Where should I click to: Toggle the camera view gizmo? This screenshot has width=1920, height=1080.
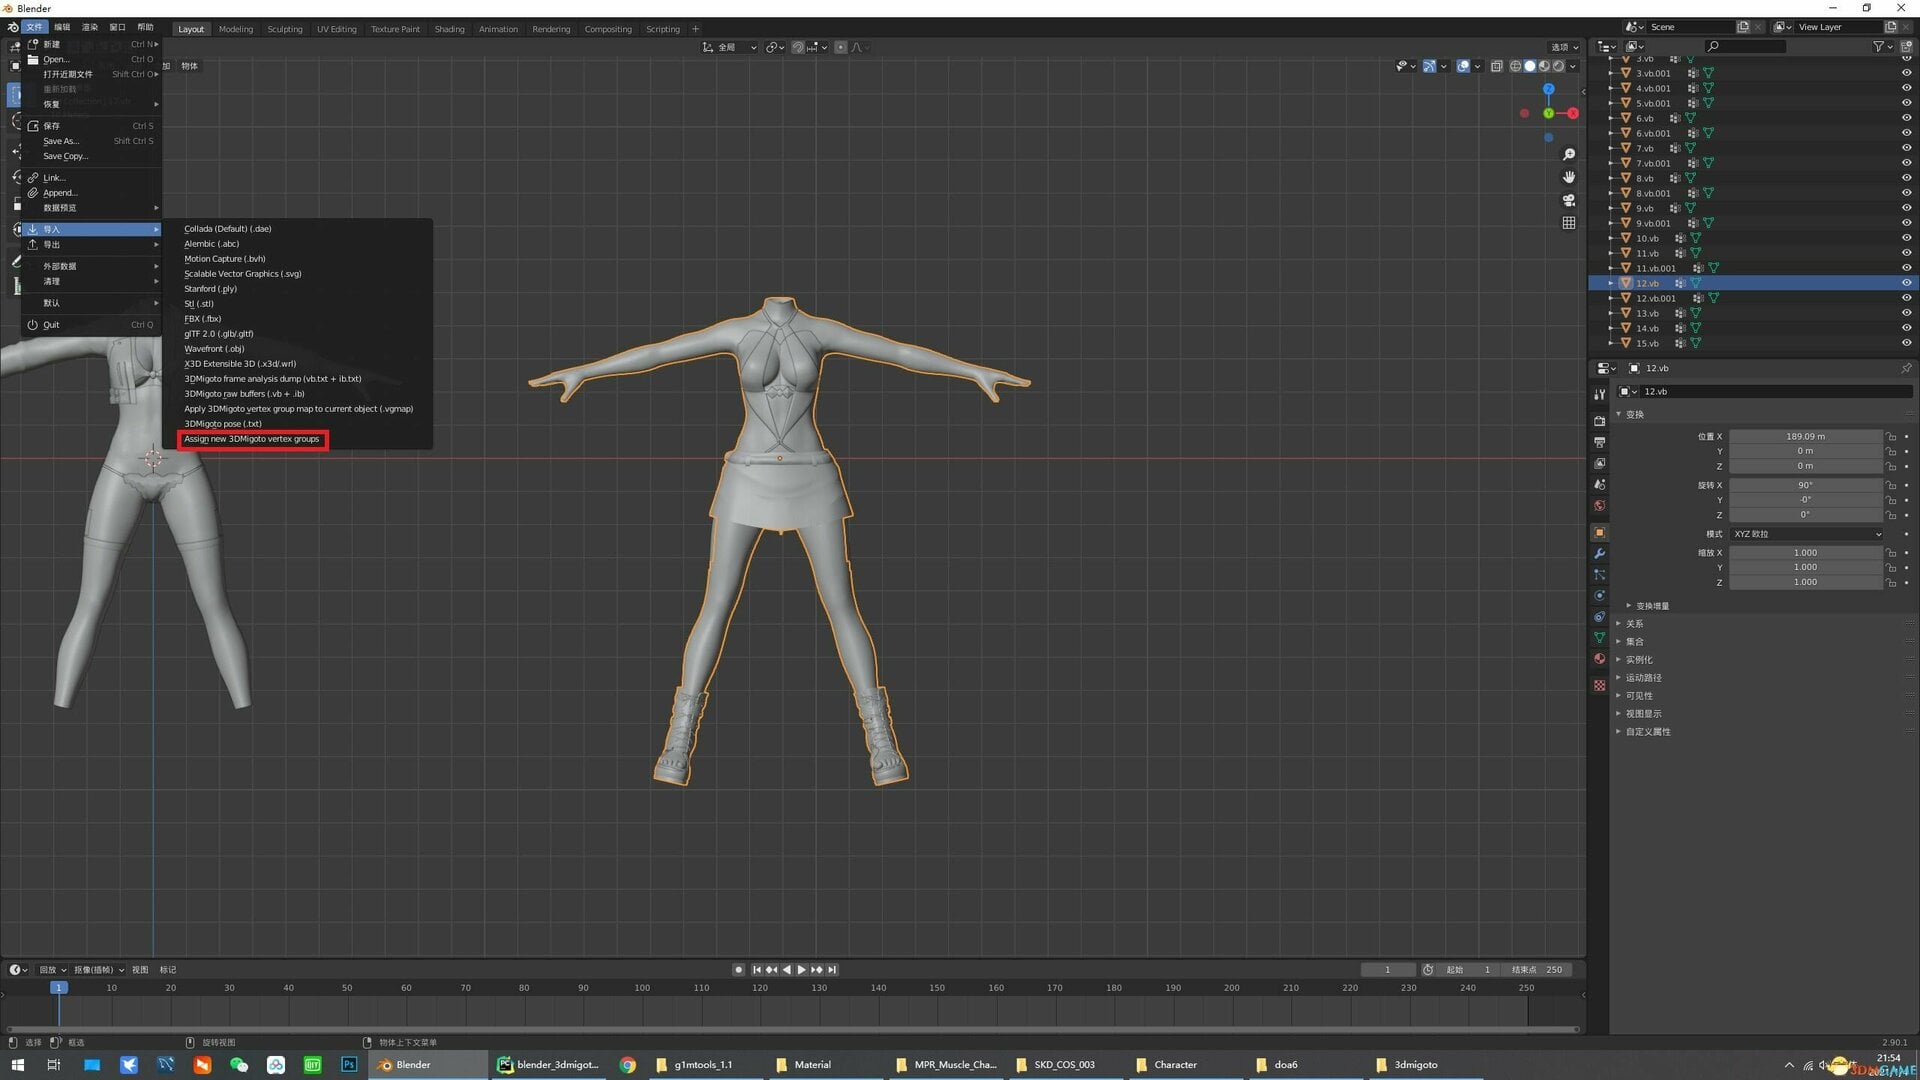click(1568, 200)
